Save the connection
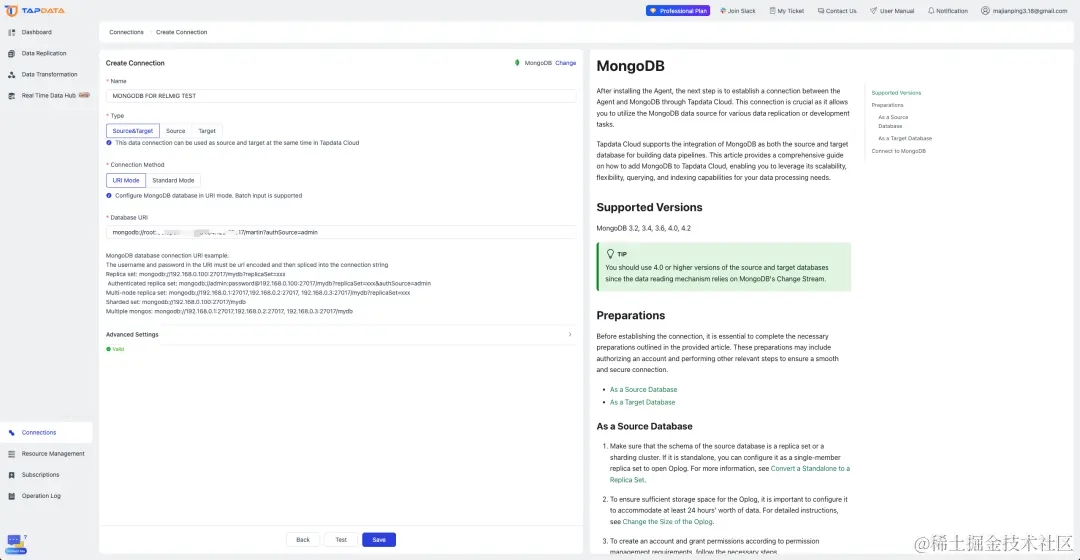The width and height of the screenshot is (1080, 560). point(379,540)
